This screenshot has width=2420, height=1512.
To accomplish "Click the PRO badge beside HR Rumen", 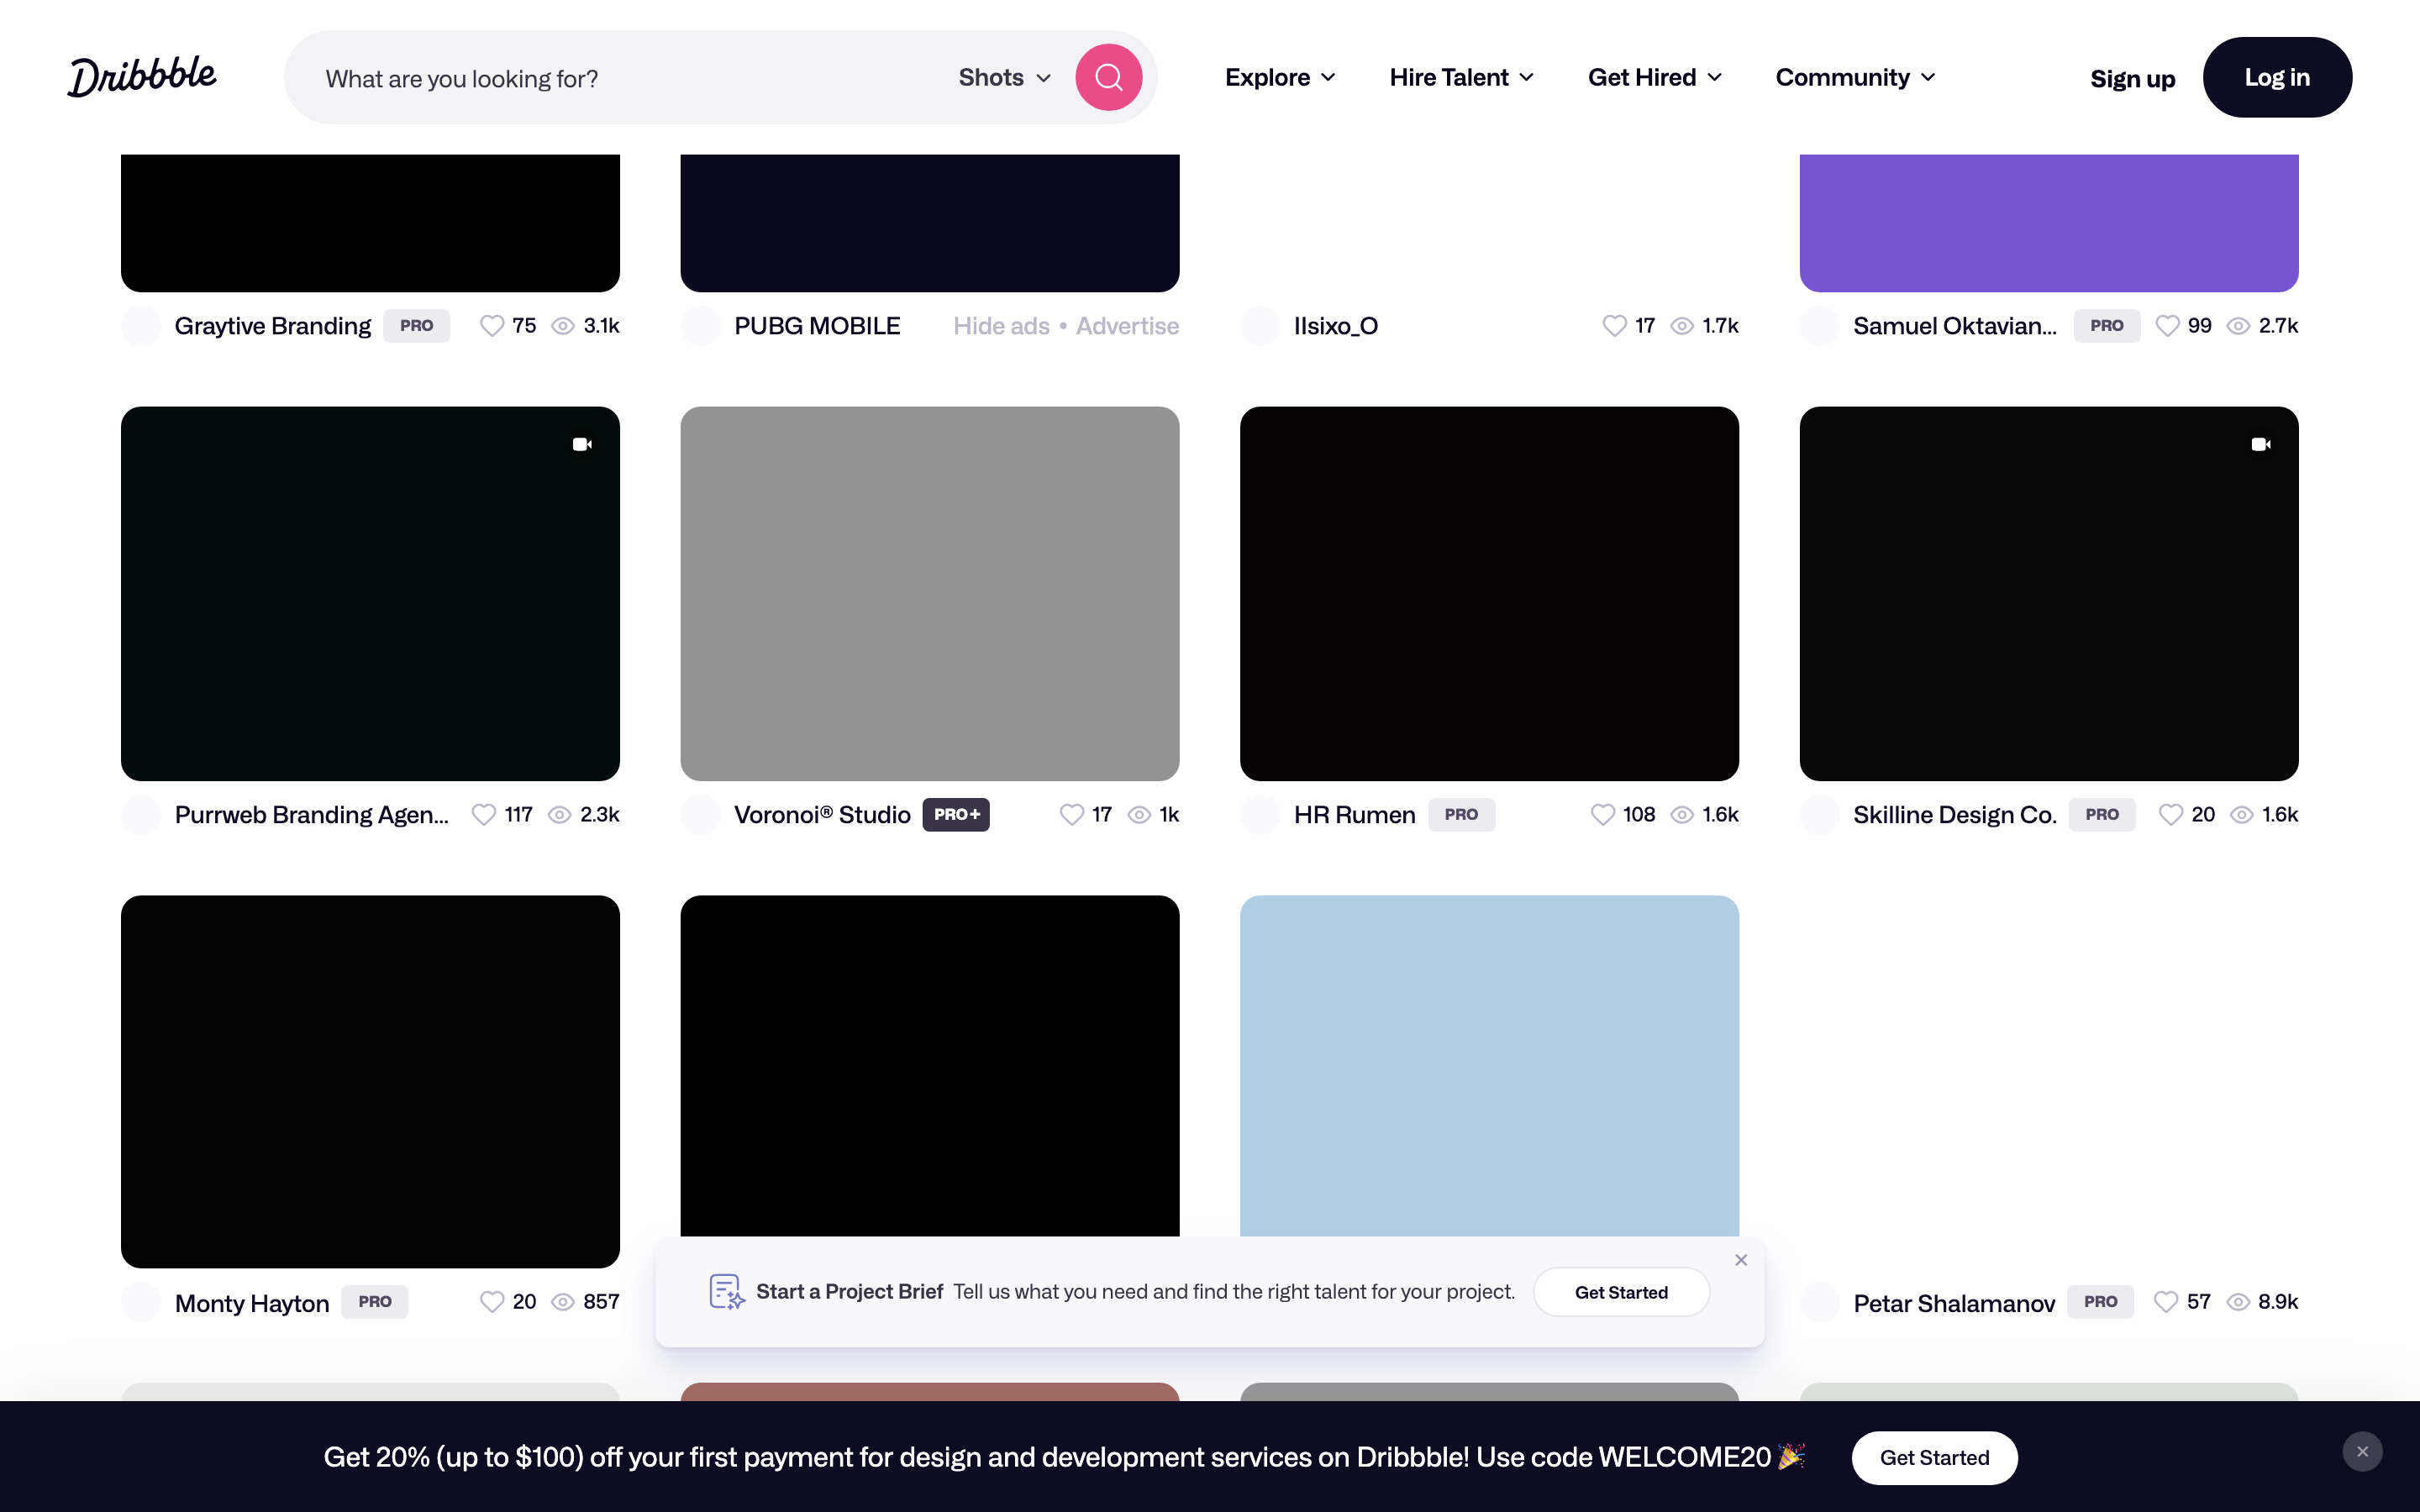I will [1461, 815].
